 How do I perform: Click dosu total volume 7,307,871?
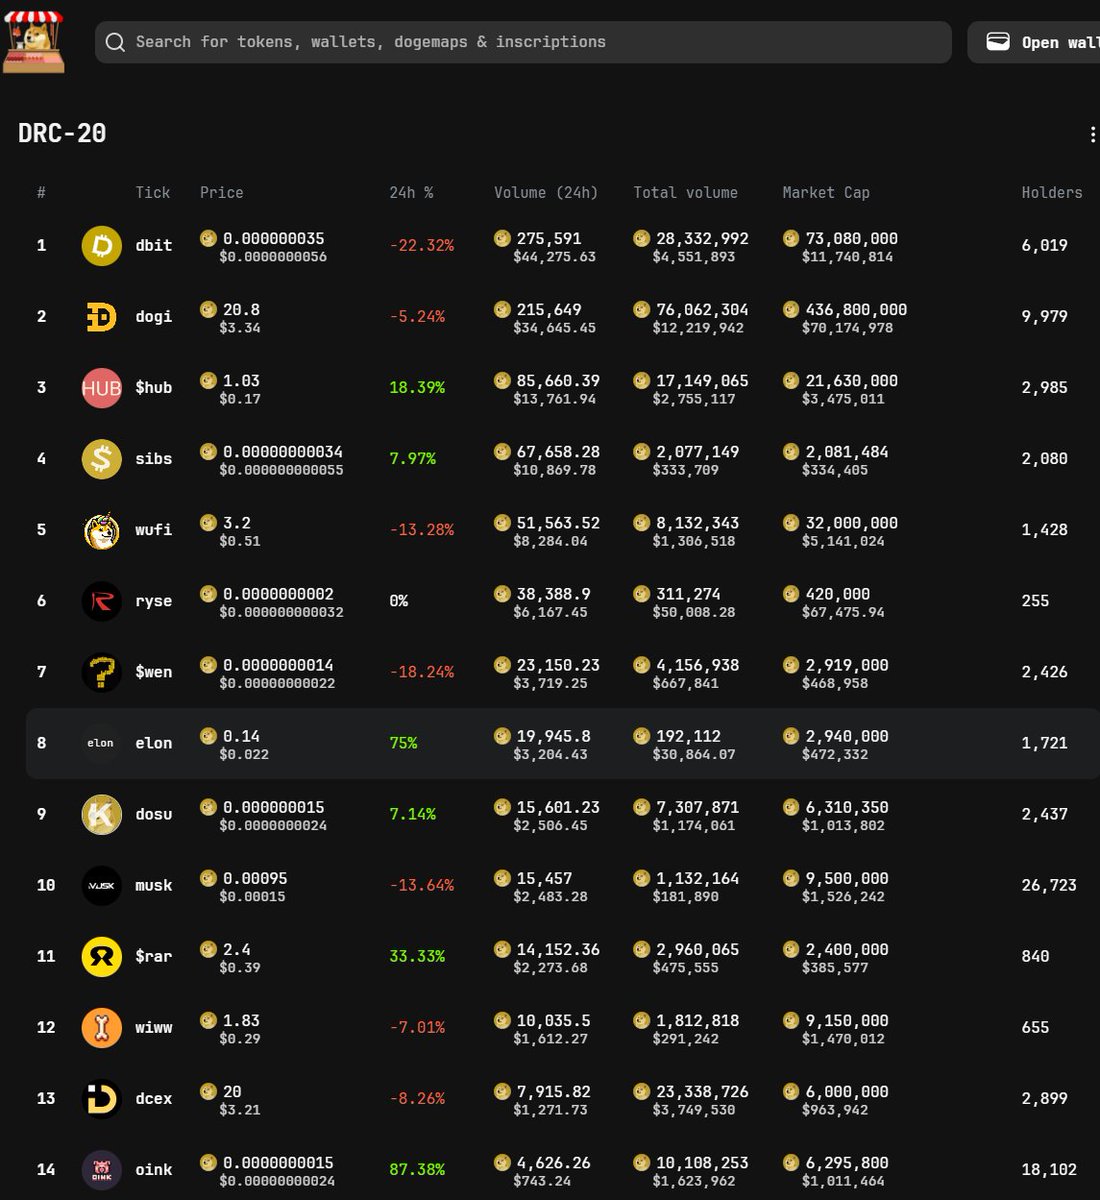tap(697, 808)
